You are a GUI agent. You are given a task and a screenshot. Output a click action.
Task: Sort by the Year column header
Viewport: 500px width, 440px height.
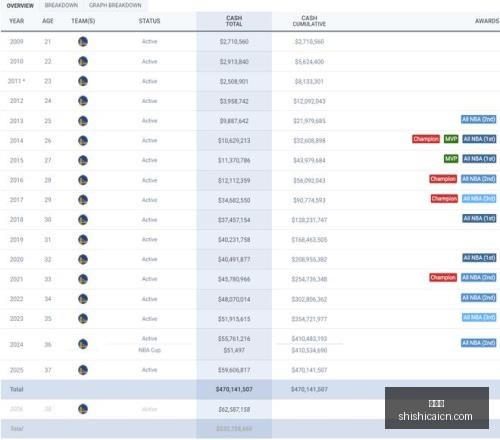[16, 21]
